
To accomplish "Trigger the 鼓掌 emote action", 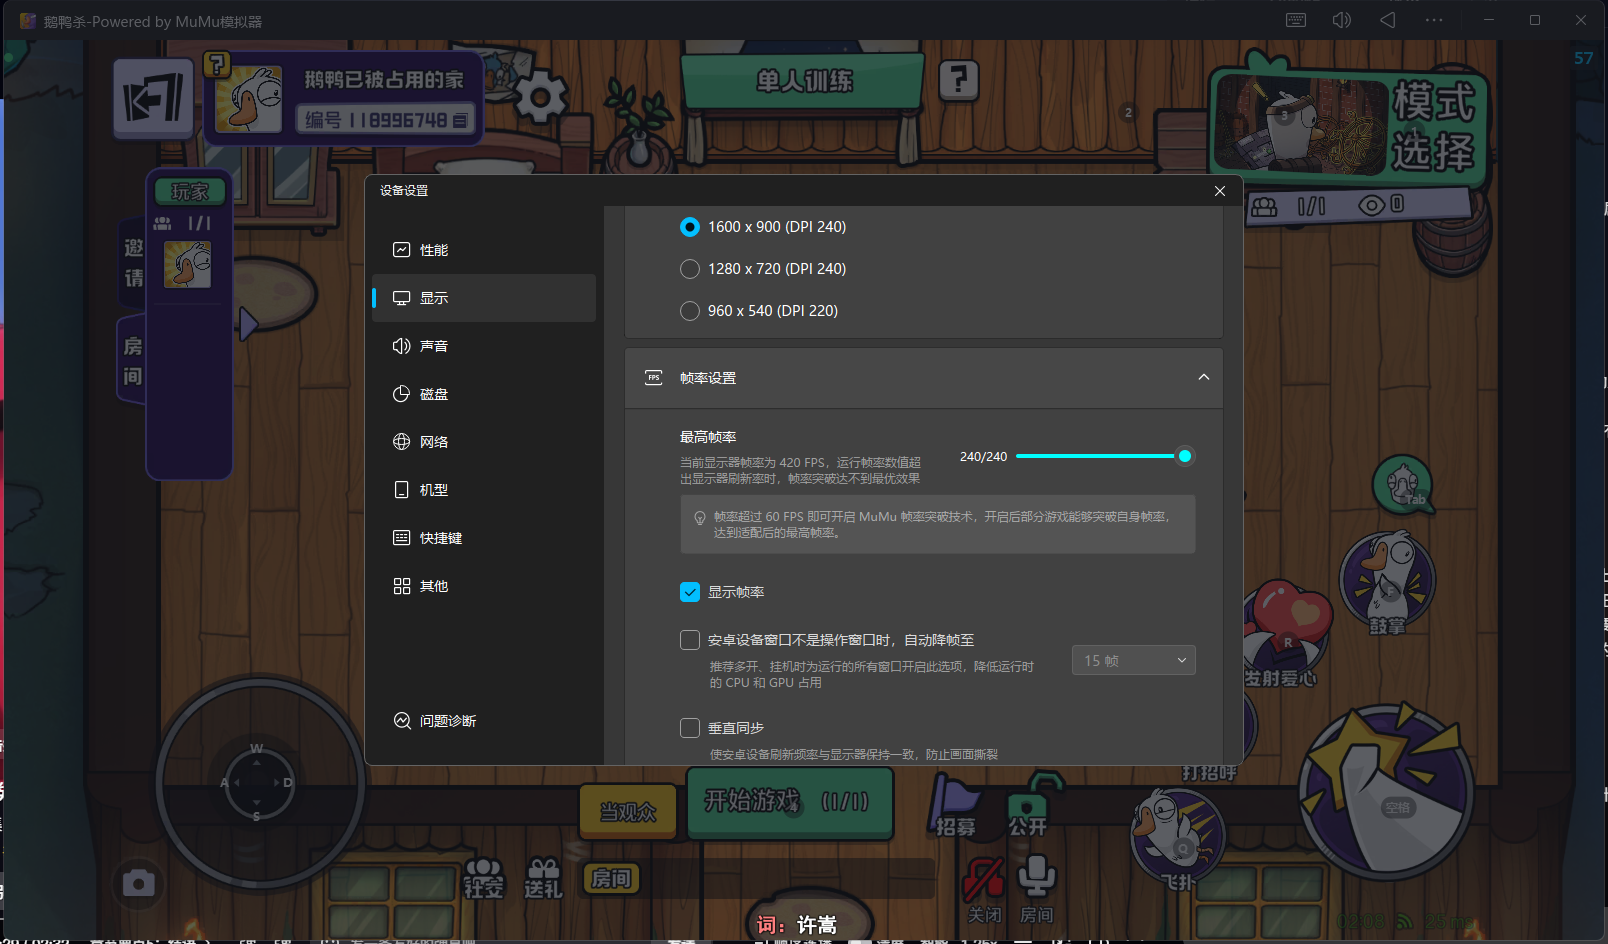I will tap(1388, 583).
